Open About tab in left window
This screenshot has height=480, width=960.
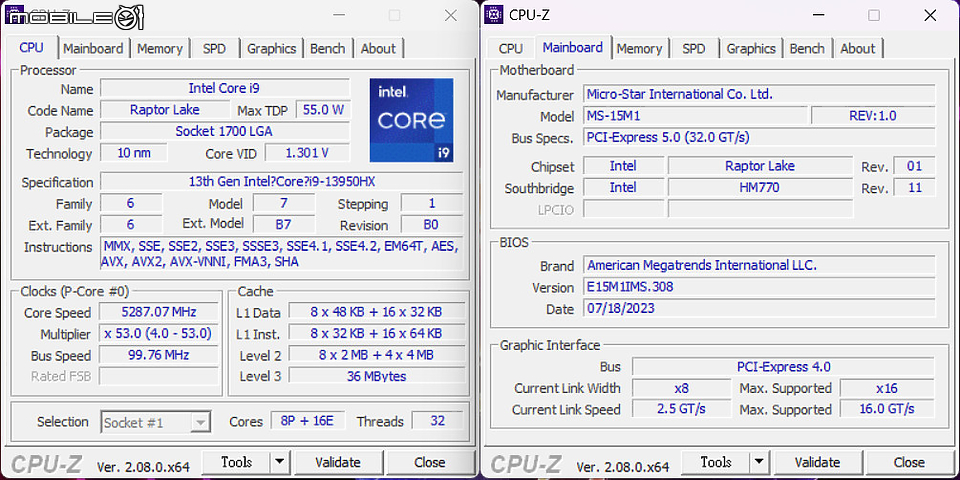coord(378,48)
